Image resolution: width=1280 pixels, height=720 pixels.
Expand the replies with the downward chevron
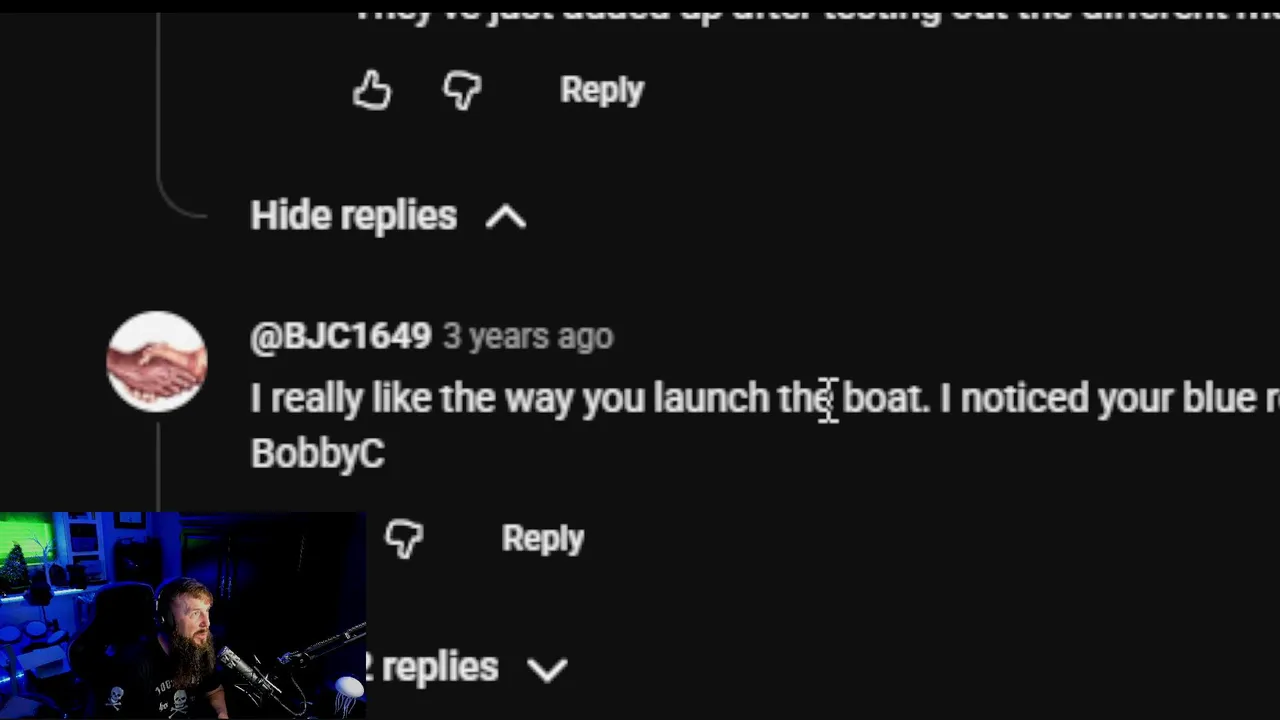548,669
